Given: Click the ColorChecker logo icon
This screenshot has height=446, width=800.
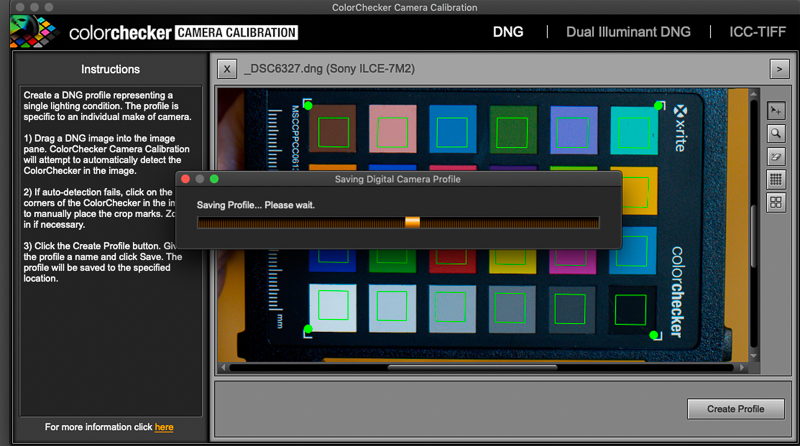Looking at the screenshot, I should [32, 32].
